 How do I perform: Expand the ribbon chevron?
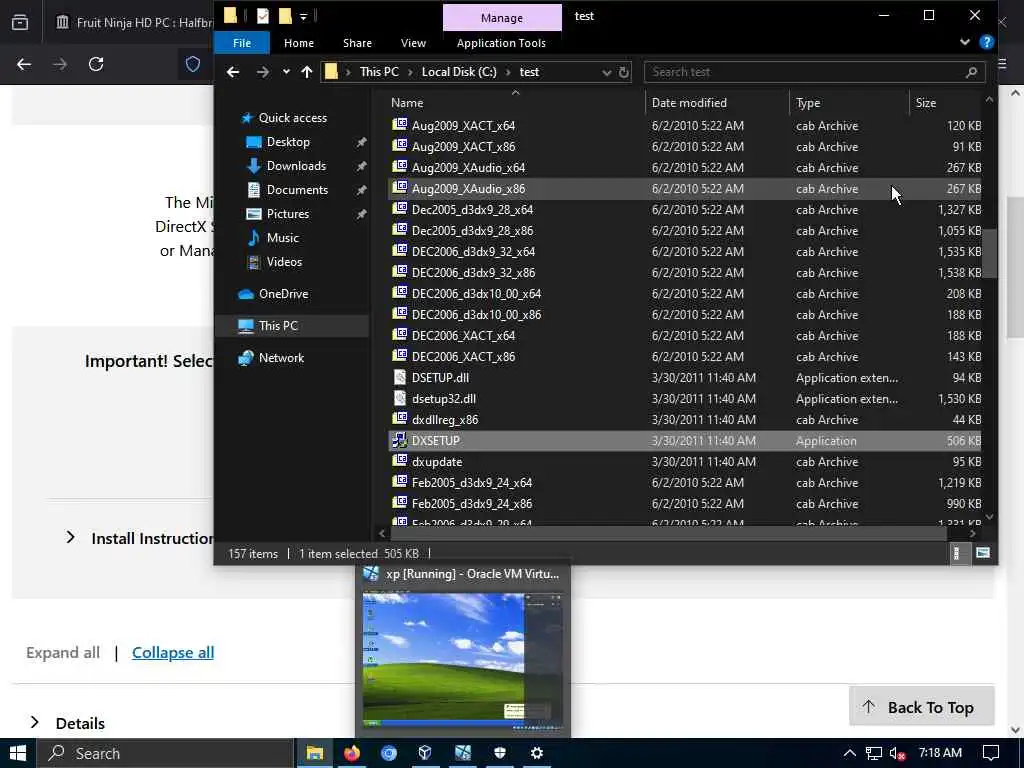[965, 42]
